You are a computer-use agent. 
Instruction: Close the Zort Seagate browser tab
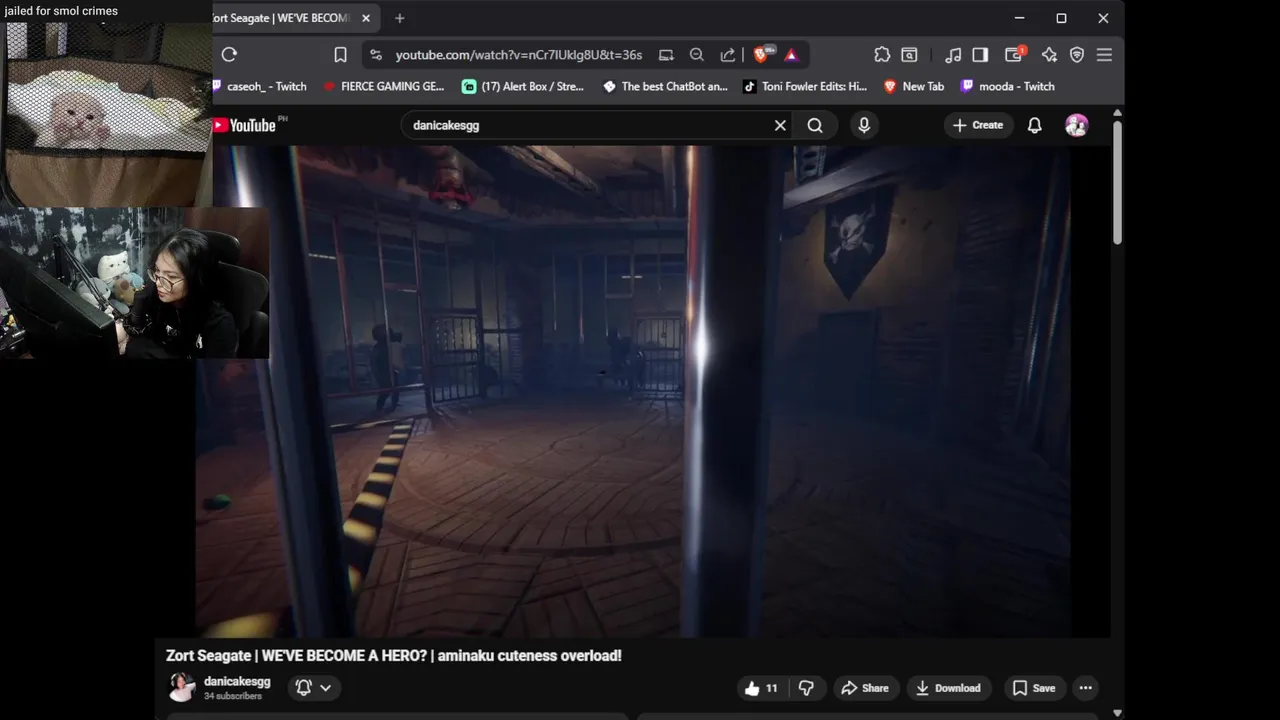(x=366, y=18)
